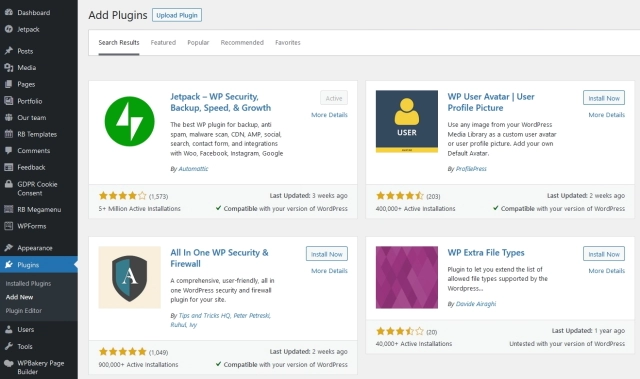Screen dimensions: 640x379
Task: Click the Pages icon in sidebar
Action: pyautogui.click(x=9, y=84)
